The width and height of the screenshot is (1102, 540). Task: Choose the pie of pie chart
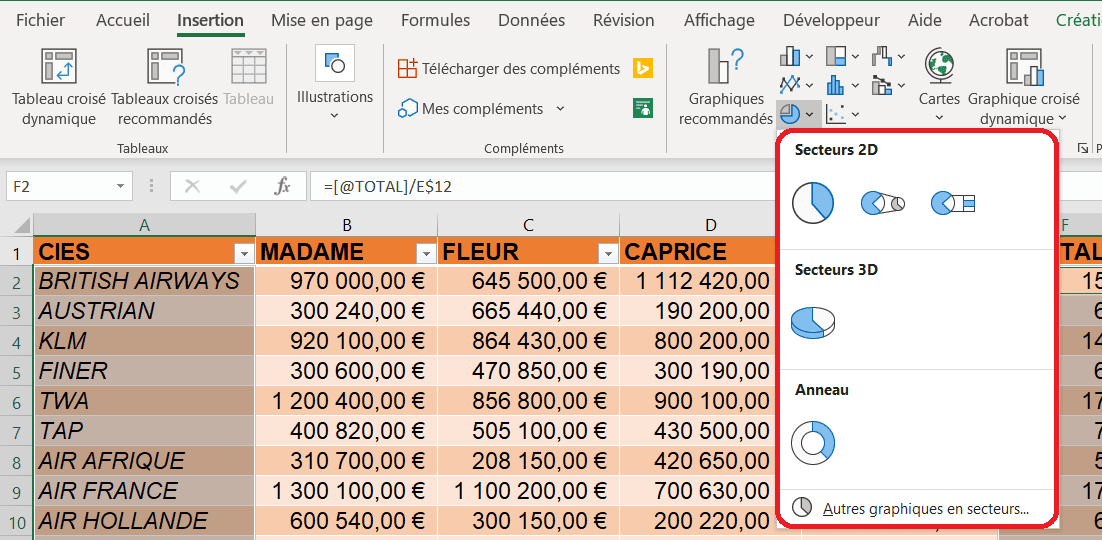[x=883, y=202]
